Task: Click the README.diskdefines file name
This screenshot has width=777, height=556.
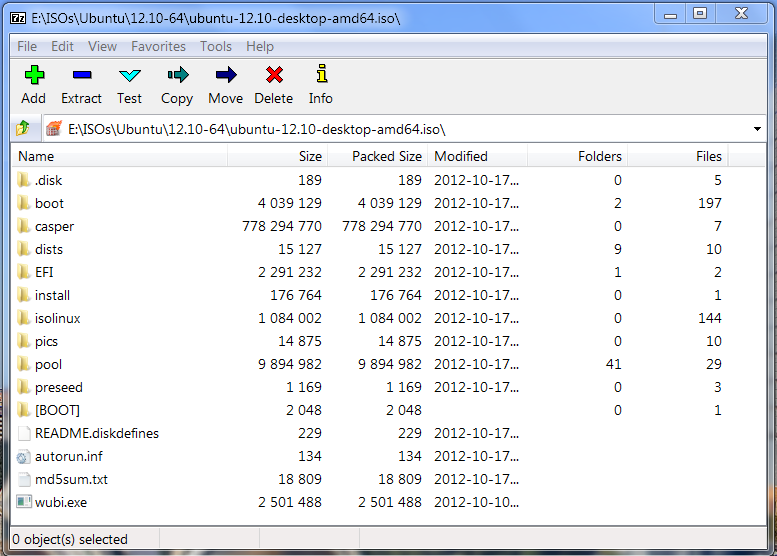Action: point(97,433)
